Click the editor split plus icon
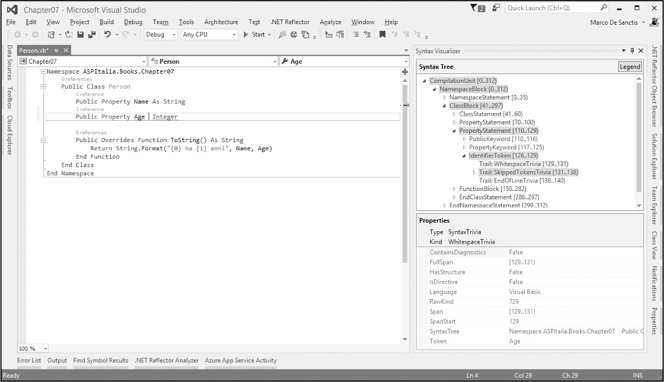The height and width of the screenshot is (382, 664). (405, 72)
